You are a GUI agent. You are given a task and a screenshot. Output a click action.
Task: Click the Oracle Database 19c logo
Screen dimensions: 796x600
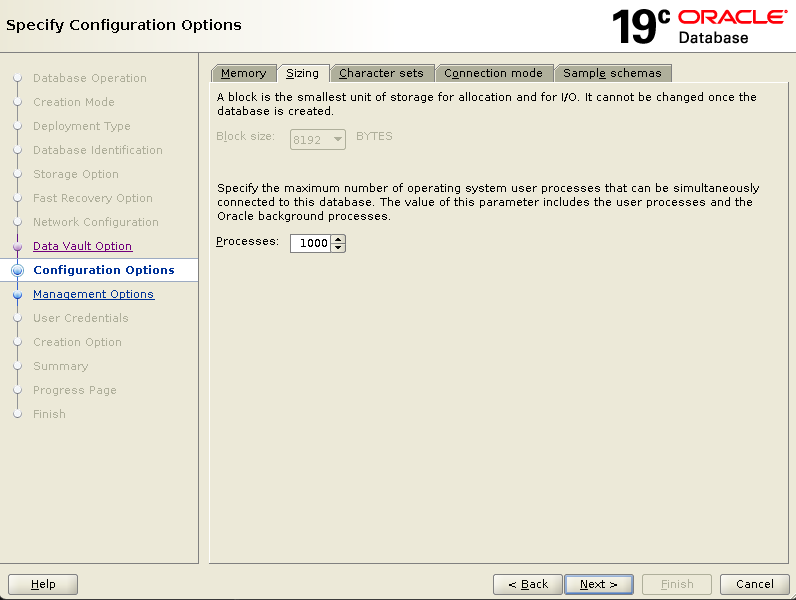(700, 26)
